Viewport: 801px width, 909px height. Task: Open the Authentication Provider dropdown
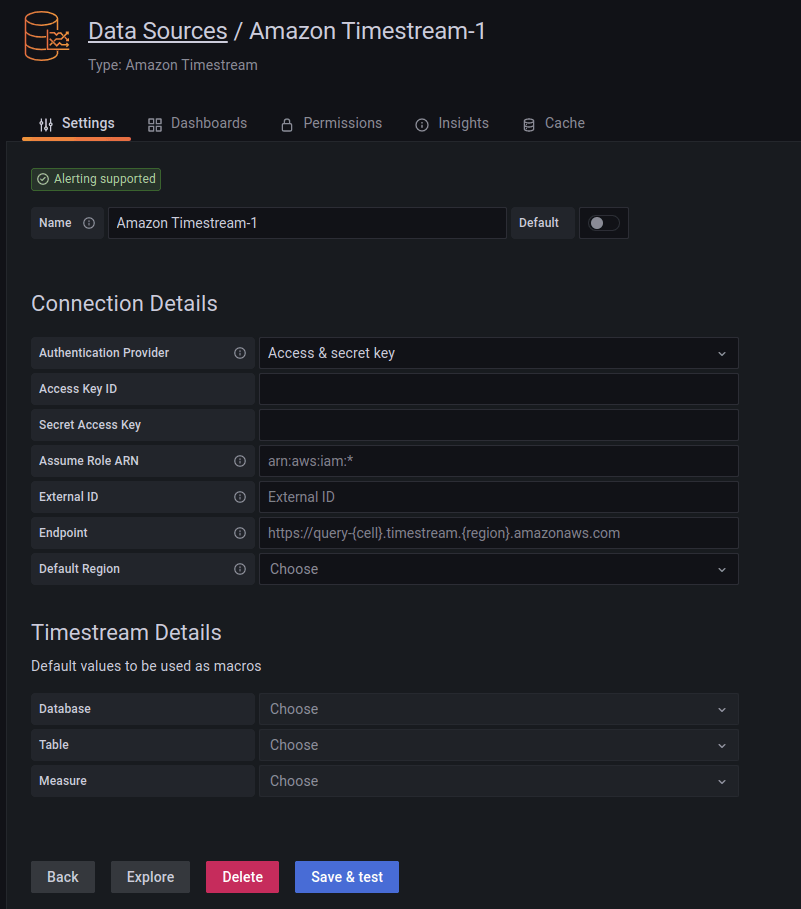[498, 353]
